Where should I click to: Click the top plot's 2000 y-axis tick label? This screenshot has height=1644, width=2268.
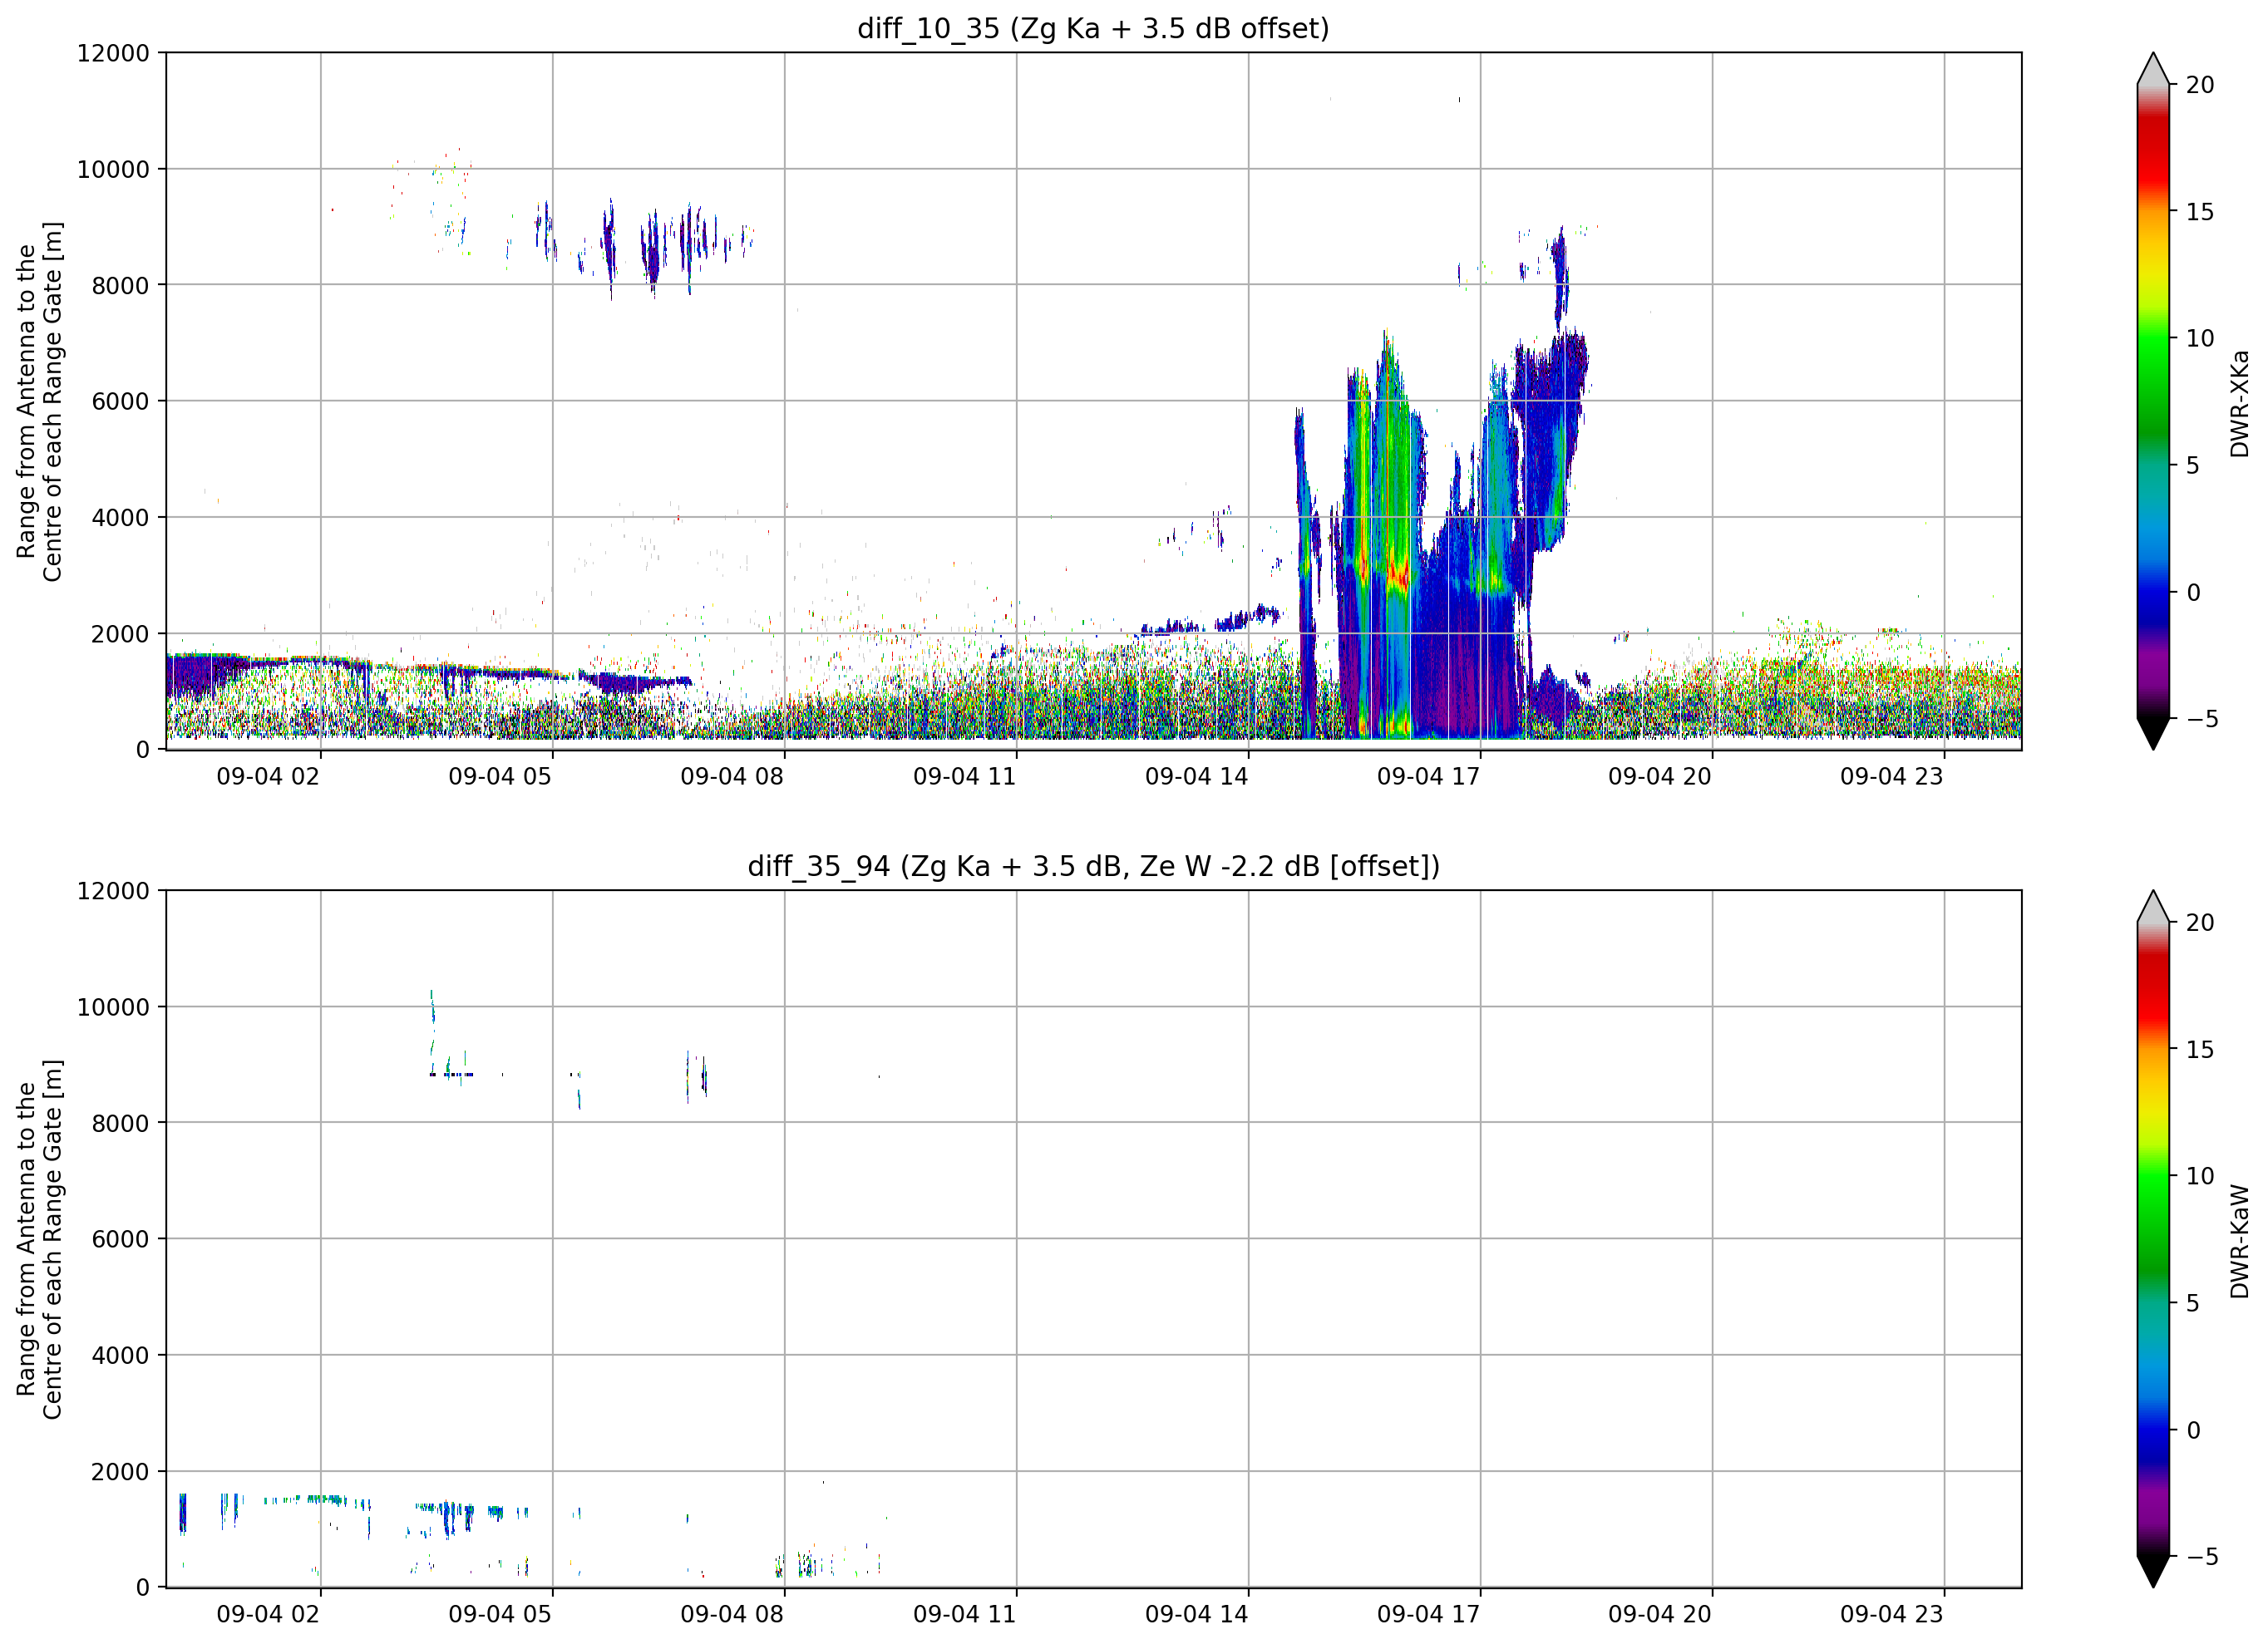[x=120, y=633]
